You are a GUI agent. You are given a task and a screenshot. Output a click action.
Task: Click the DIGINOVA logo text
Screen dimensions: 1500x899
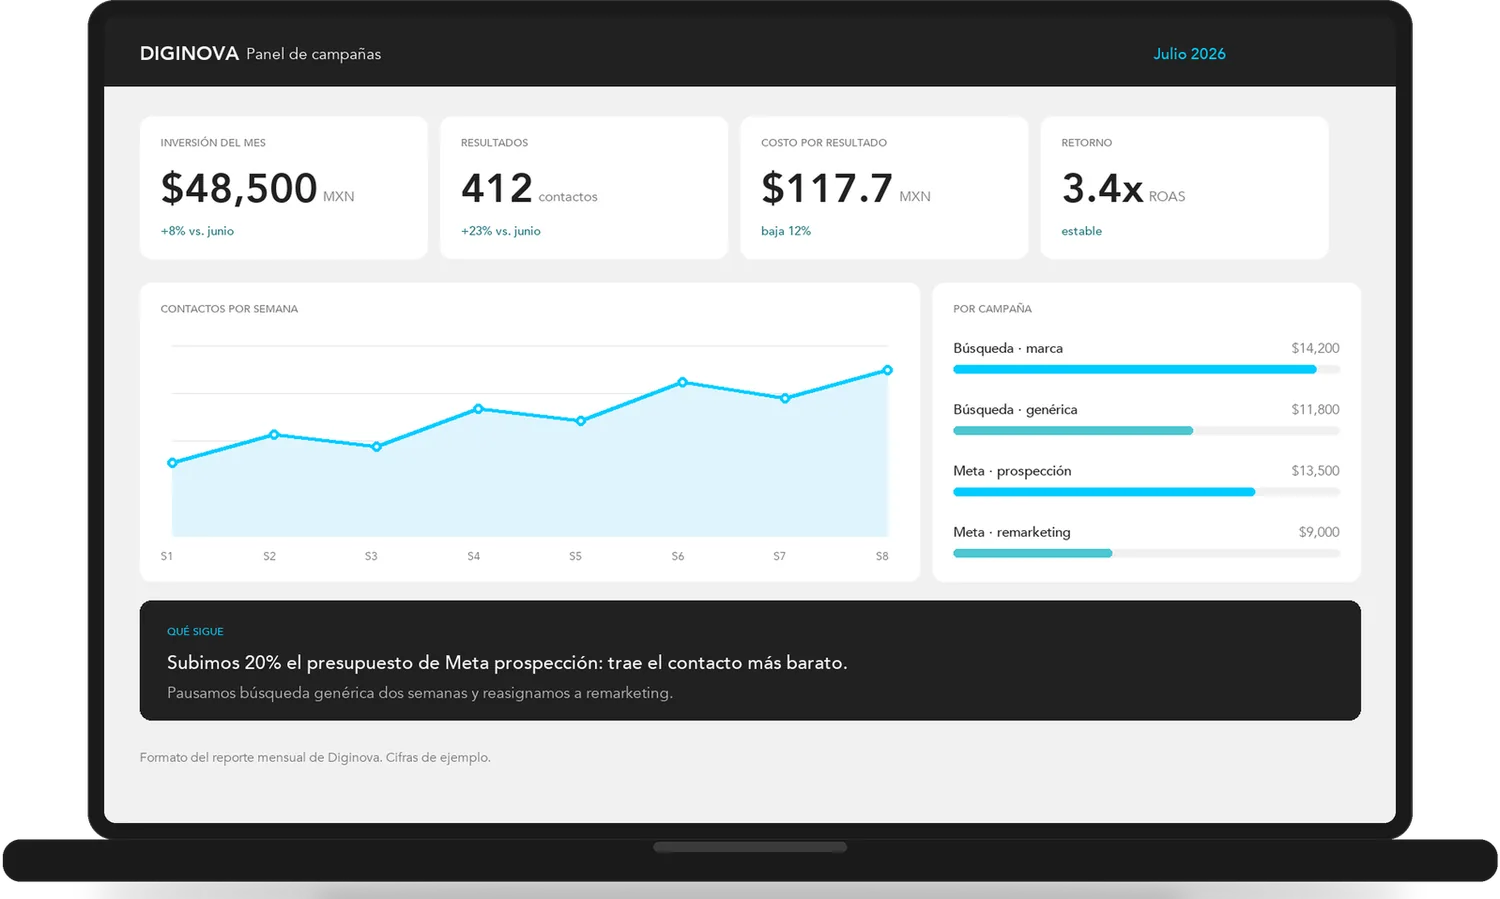189,54
